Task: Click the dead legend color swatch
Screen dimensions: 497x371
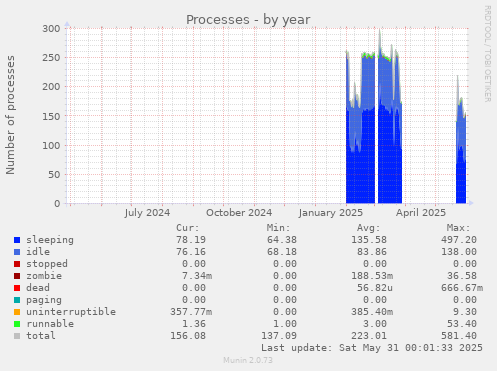Action: tap(17, 288)
